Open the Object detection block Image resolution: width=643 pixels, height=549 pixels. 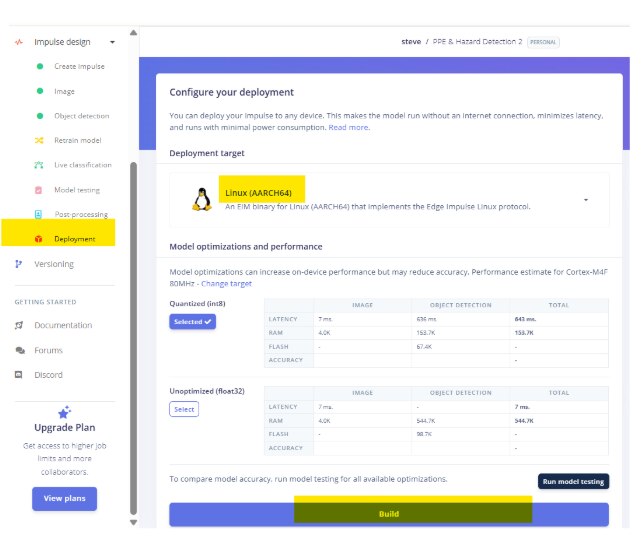pos(82,116)
